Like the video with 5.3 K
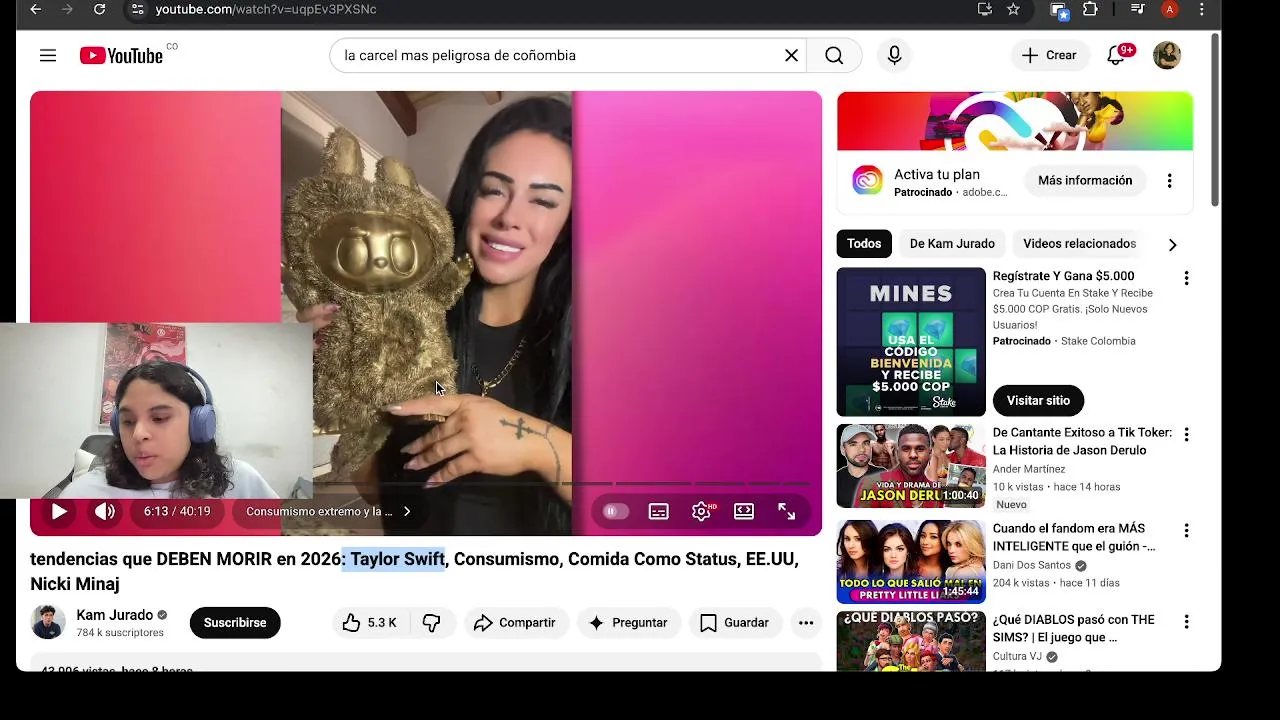Image resolution: width=1280 pixels, height=720 pixels. point(369,623)
